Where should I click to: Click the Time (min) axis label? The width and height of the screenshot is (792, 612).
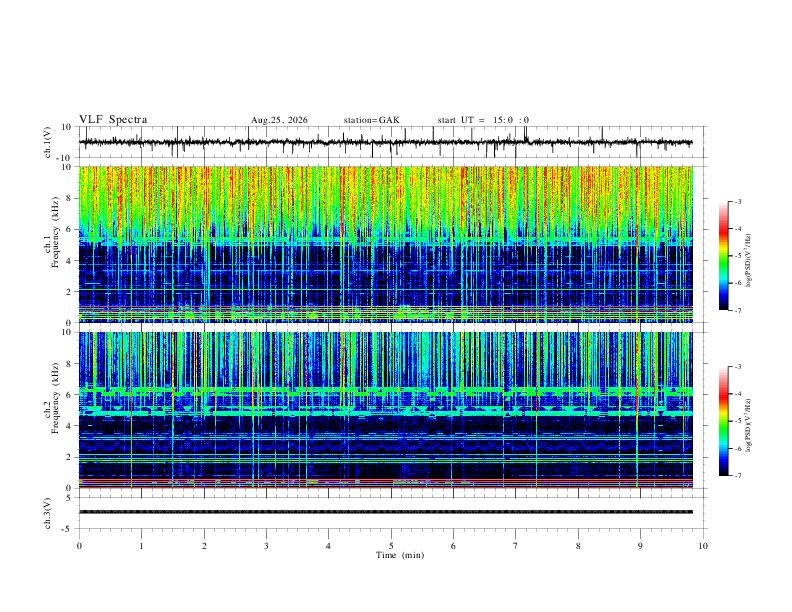click(400, 555)
